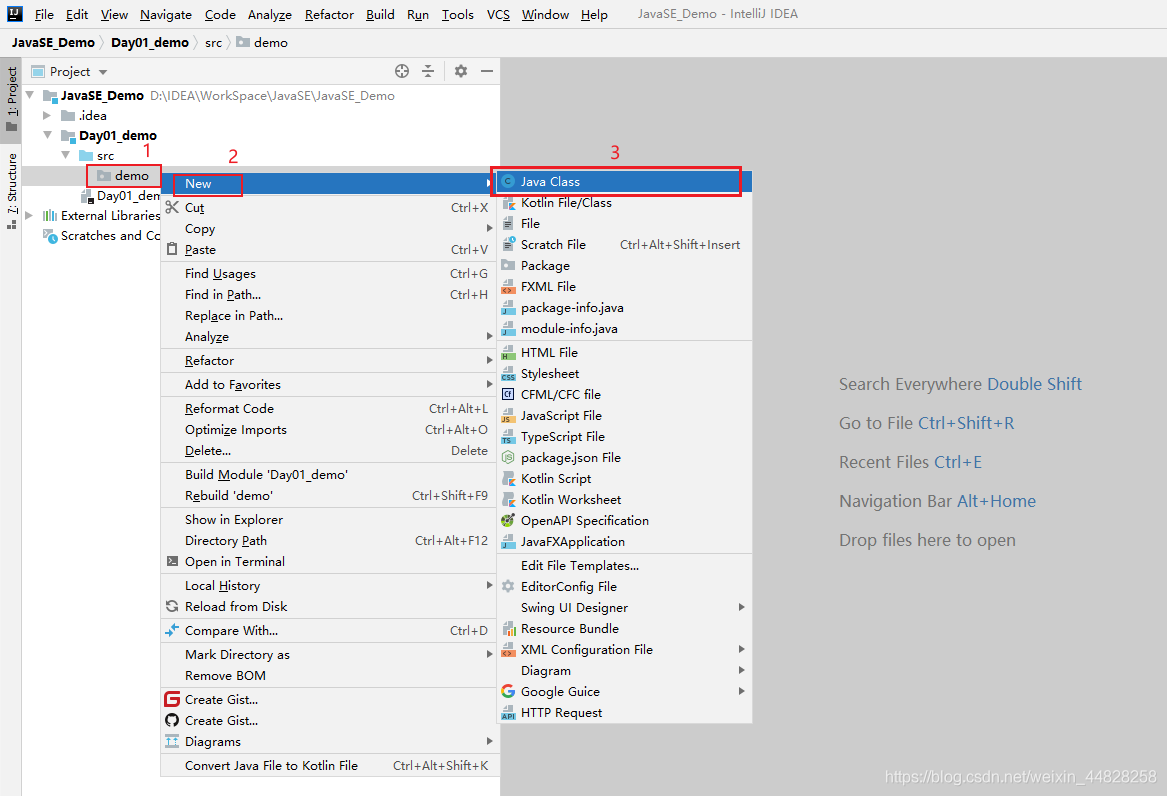Click the Compare With arrows icon
1167x796 pixels.
point(172,630)
